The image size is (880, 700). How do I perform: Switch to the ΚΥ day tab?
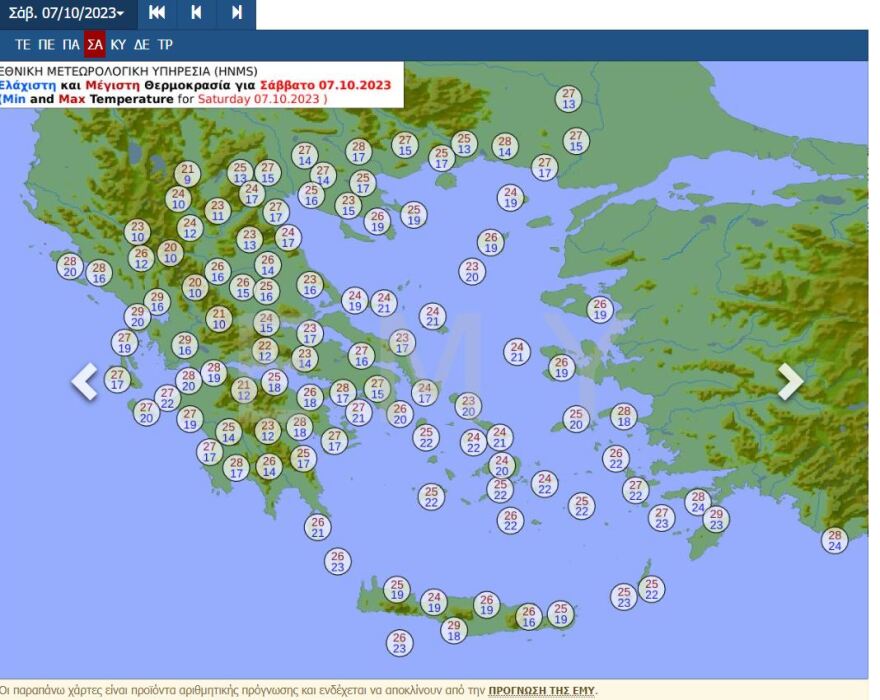[x=119, y=45]
